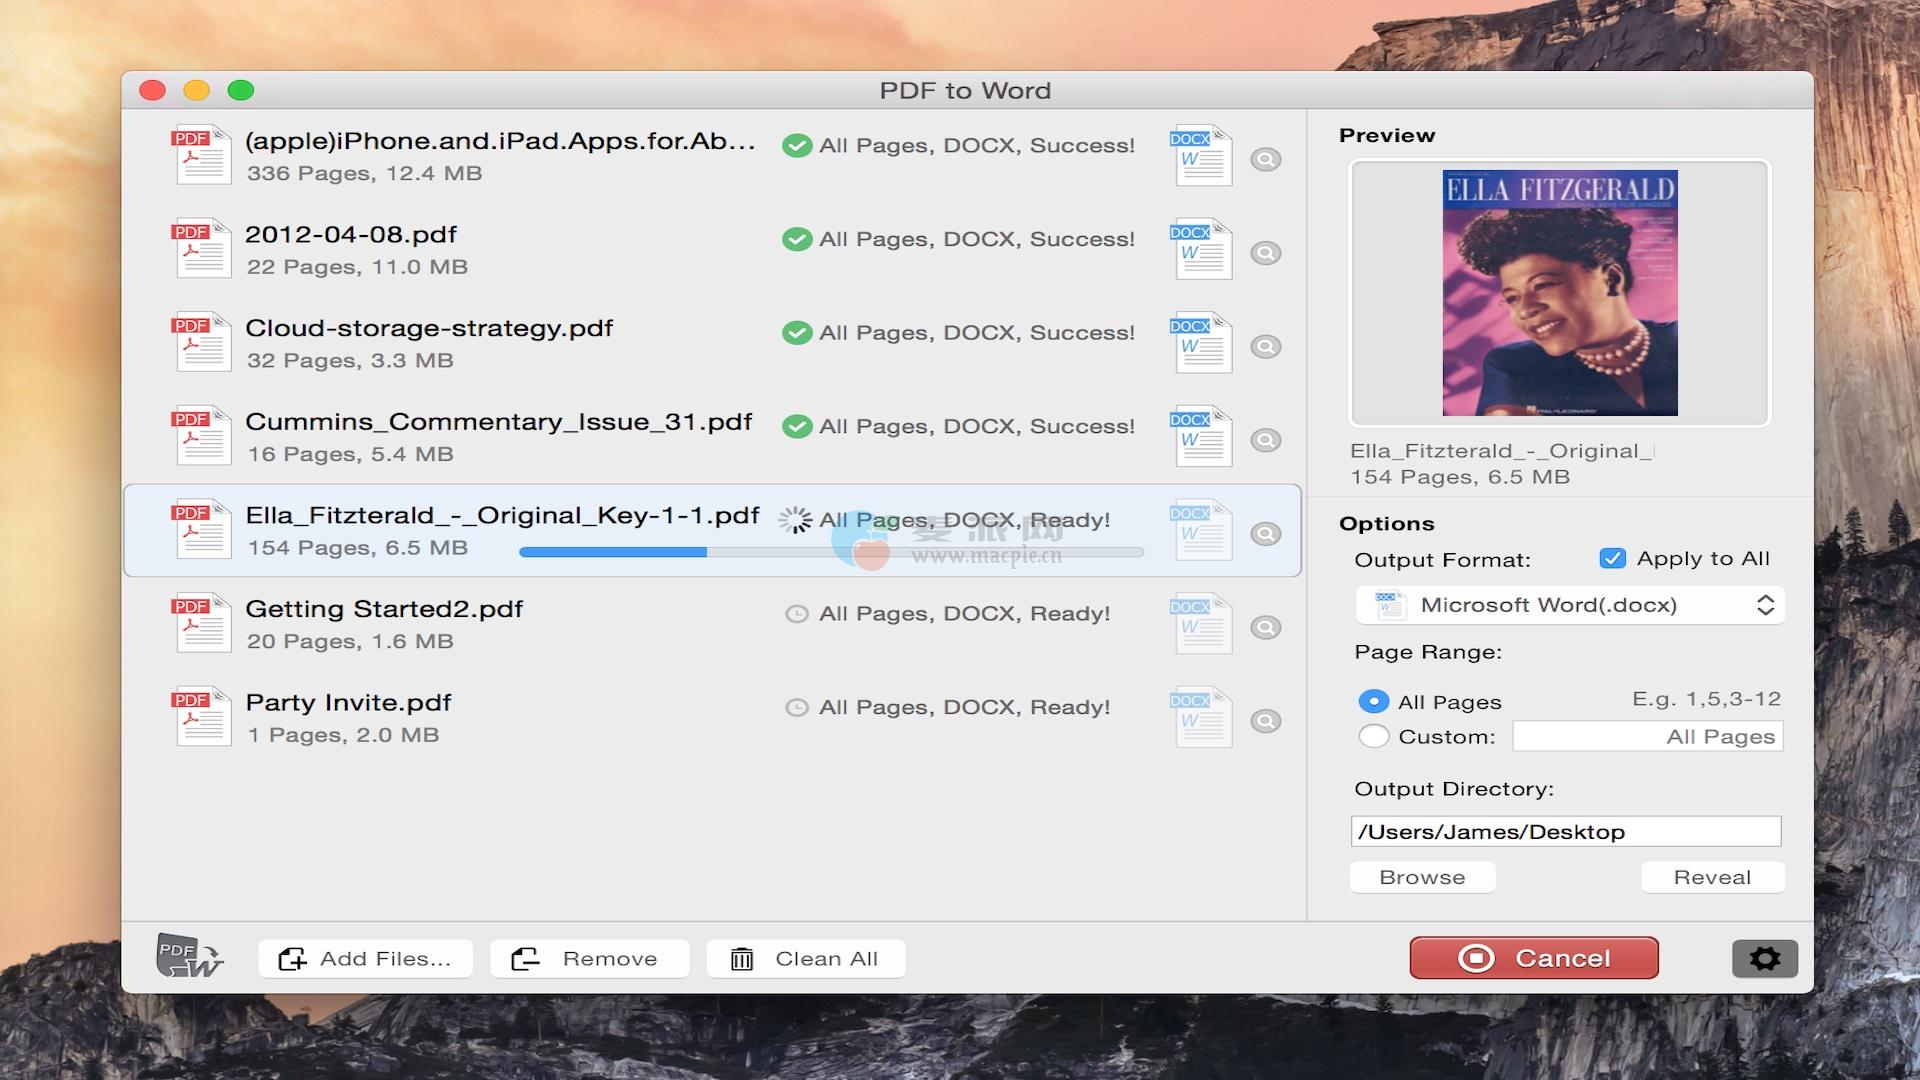
Task: Click the Ella Fitzgerald conversion progress bar
Action: [x=830, y=552]
